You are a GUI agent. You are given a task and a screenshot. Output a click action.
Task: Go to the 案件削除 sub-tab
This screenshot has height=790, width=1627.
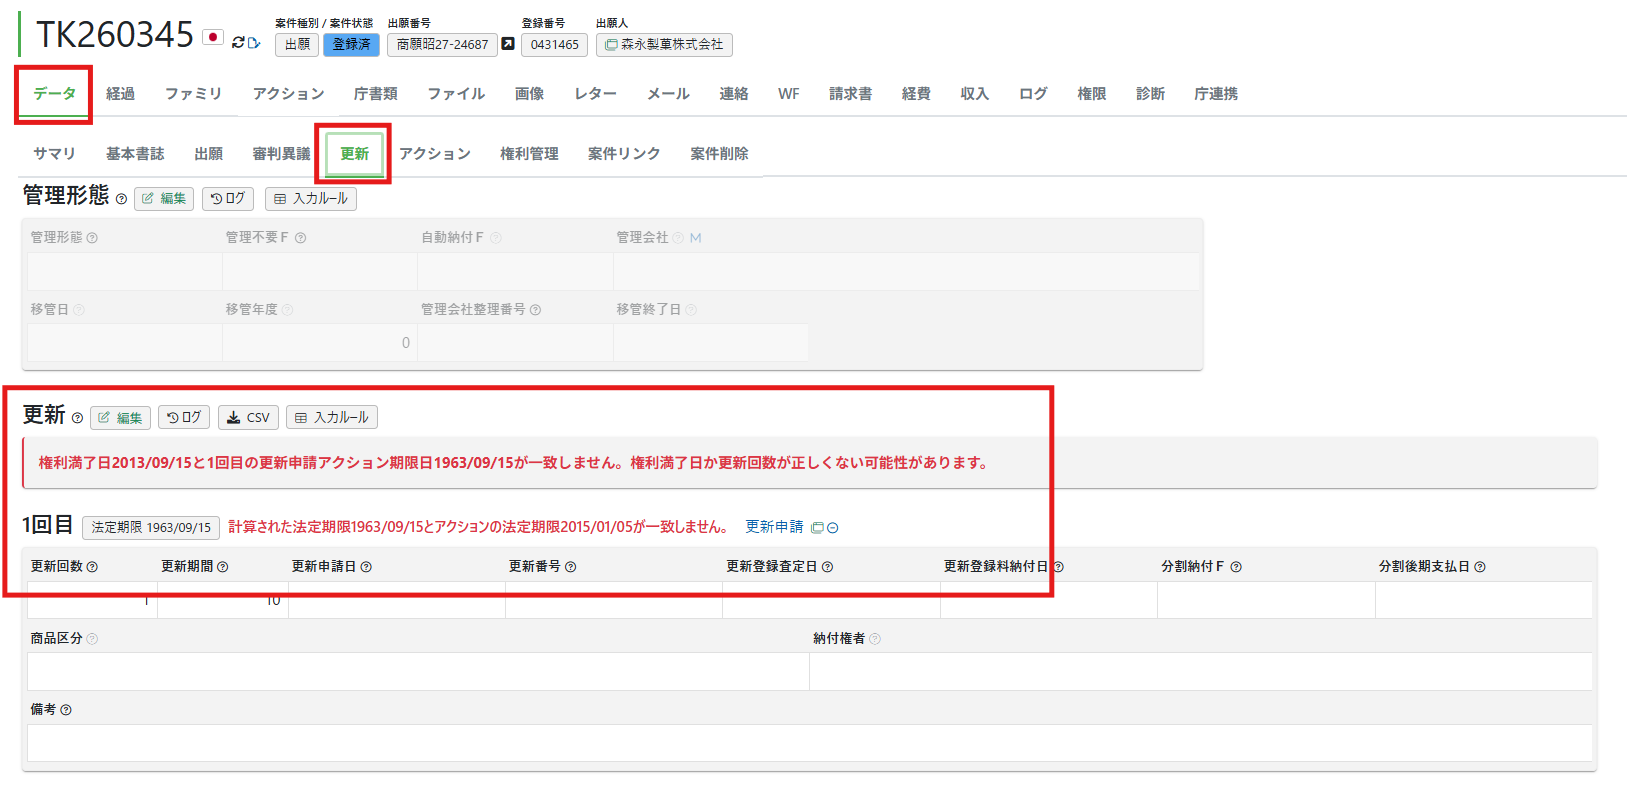pyautogui.click(x=719, y=153)
